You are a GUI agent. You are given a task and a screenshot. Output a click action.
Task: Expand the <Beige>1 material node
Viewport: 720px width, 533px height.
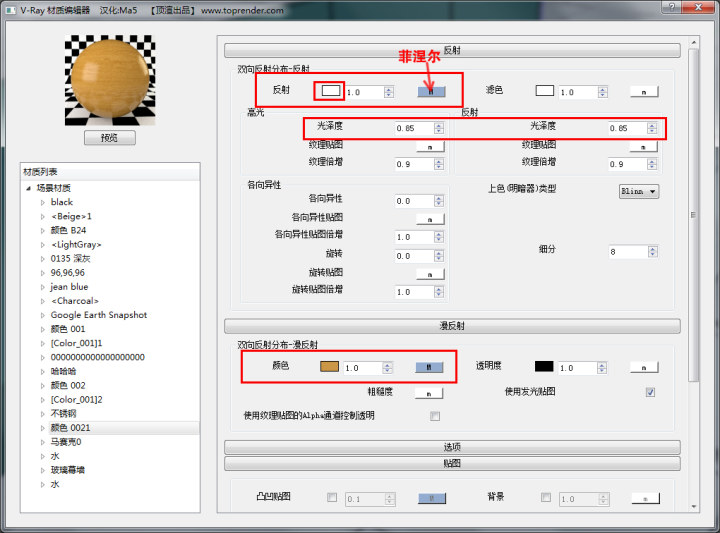pyautogui.click(x=43, y=217)
